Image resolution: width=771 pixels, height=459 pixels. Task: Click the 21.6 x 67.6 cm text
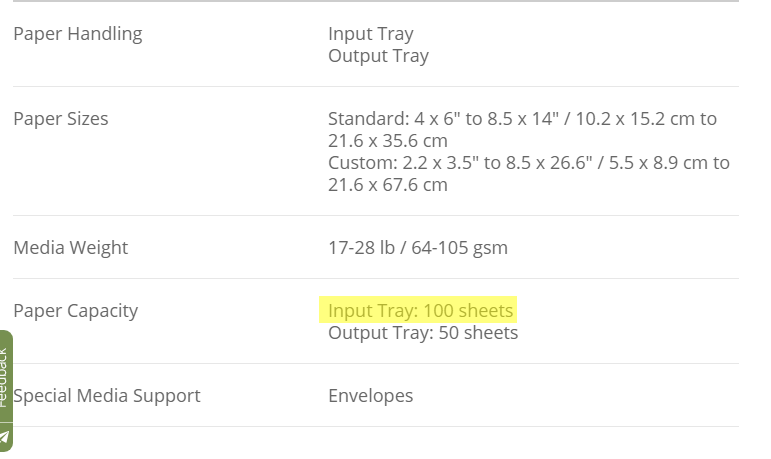(388, 185)
